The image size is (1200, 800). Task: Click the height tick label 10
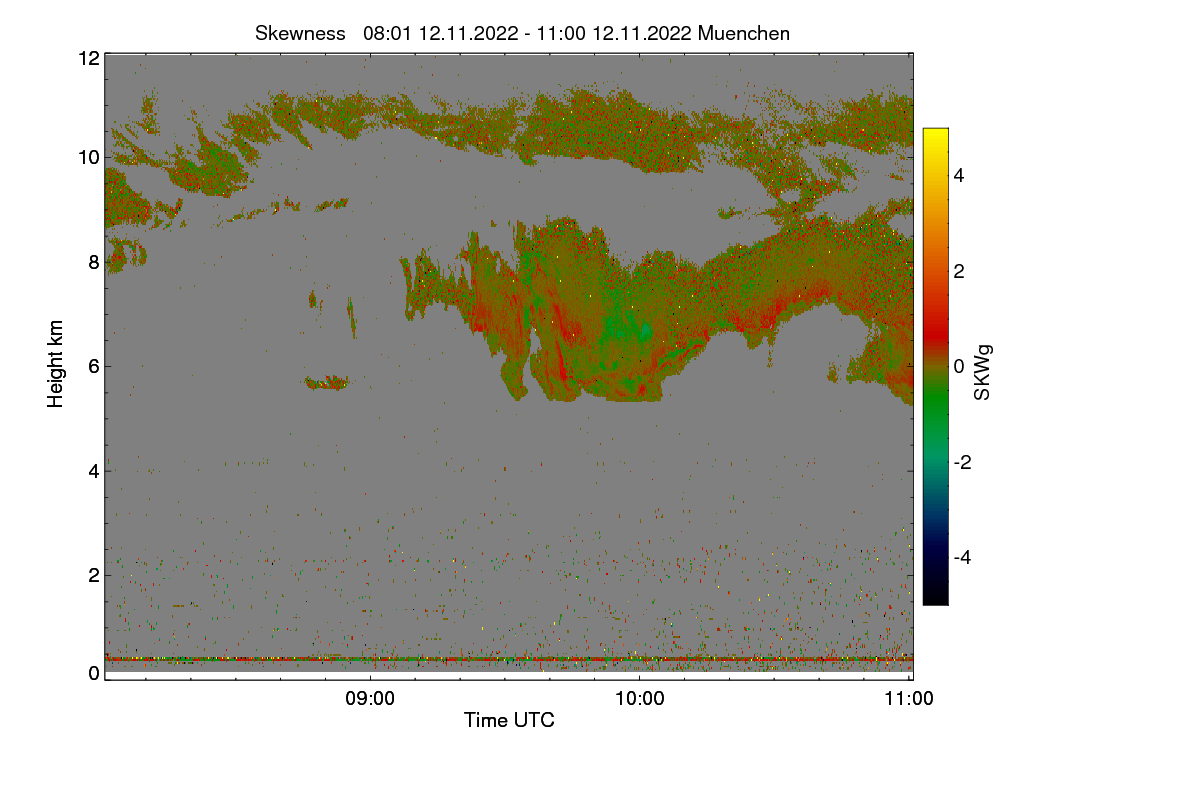(x=88, y=157)
